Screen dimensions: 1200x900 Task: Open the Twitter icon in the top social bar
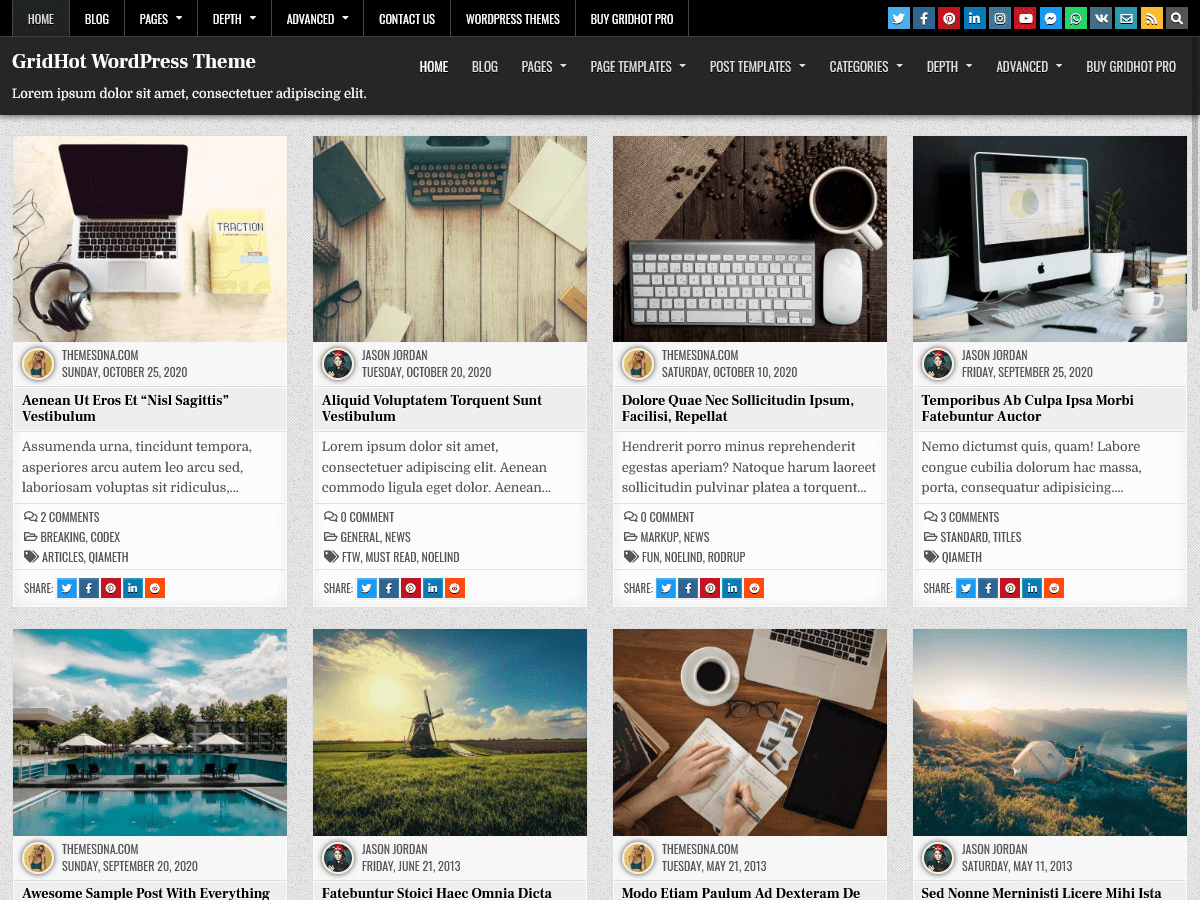coord(898,17)
